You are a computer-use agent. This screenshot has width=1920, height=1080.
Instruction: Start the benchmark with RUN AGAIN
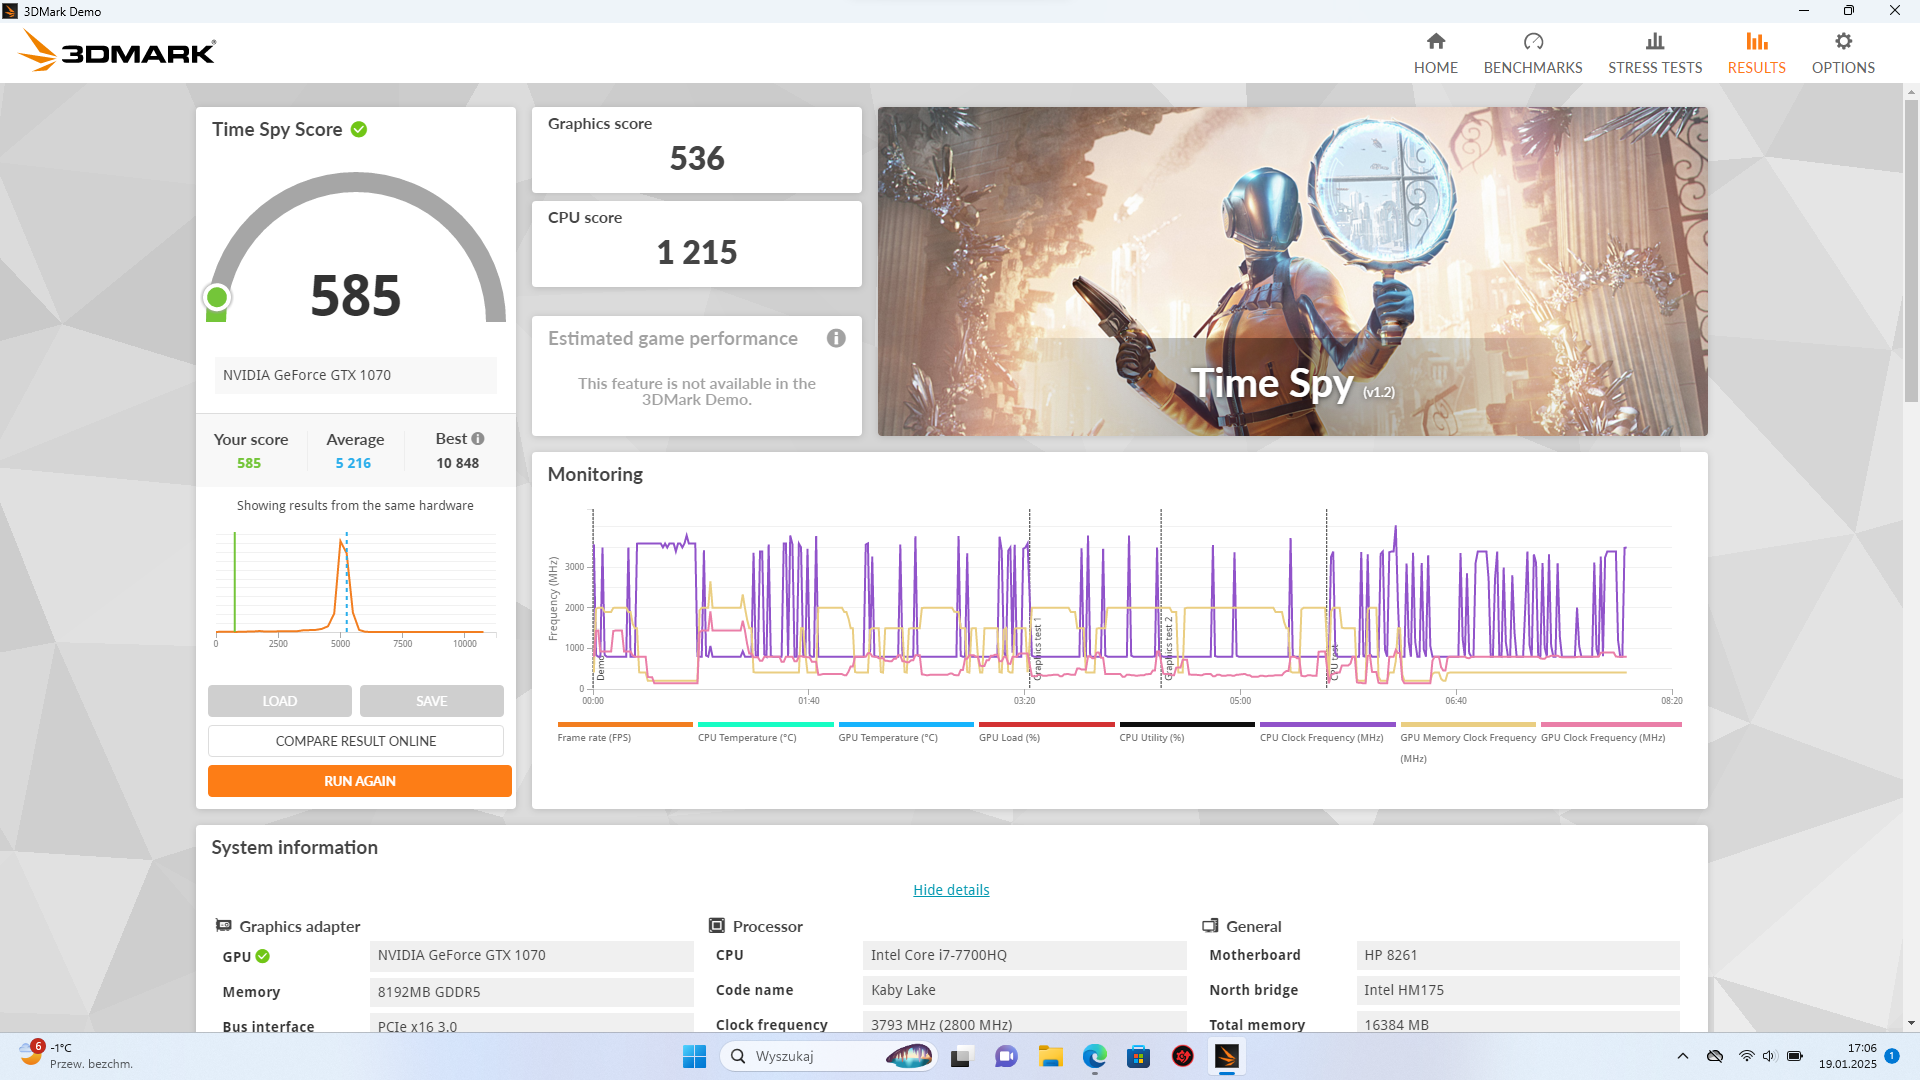point(360,781)
